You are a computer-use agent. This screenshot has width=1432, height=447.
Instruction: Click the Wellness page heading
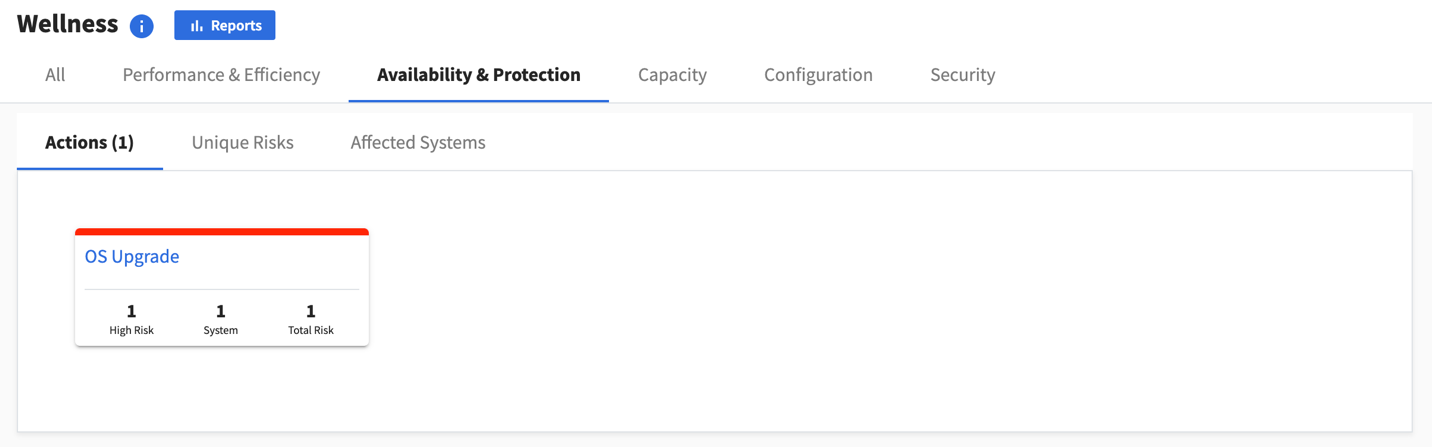click(67, 24)
